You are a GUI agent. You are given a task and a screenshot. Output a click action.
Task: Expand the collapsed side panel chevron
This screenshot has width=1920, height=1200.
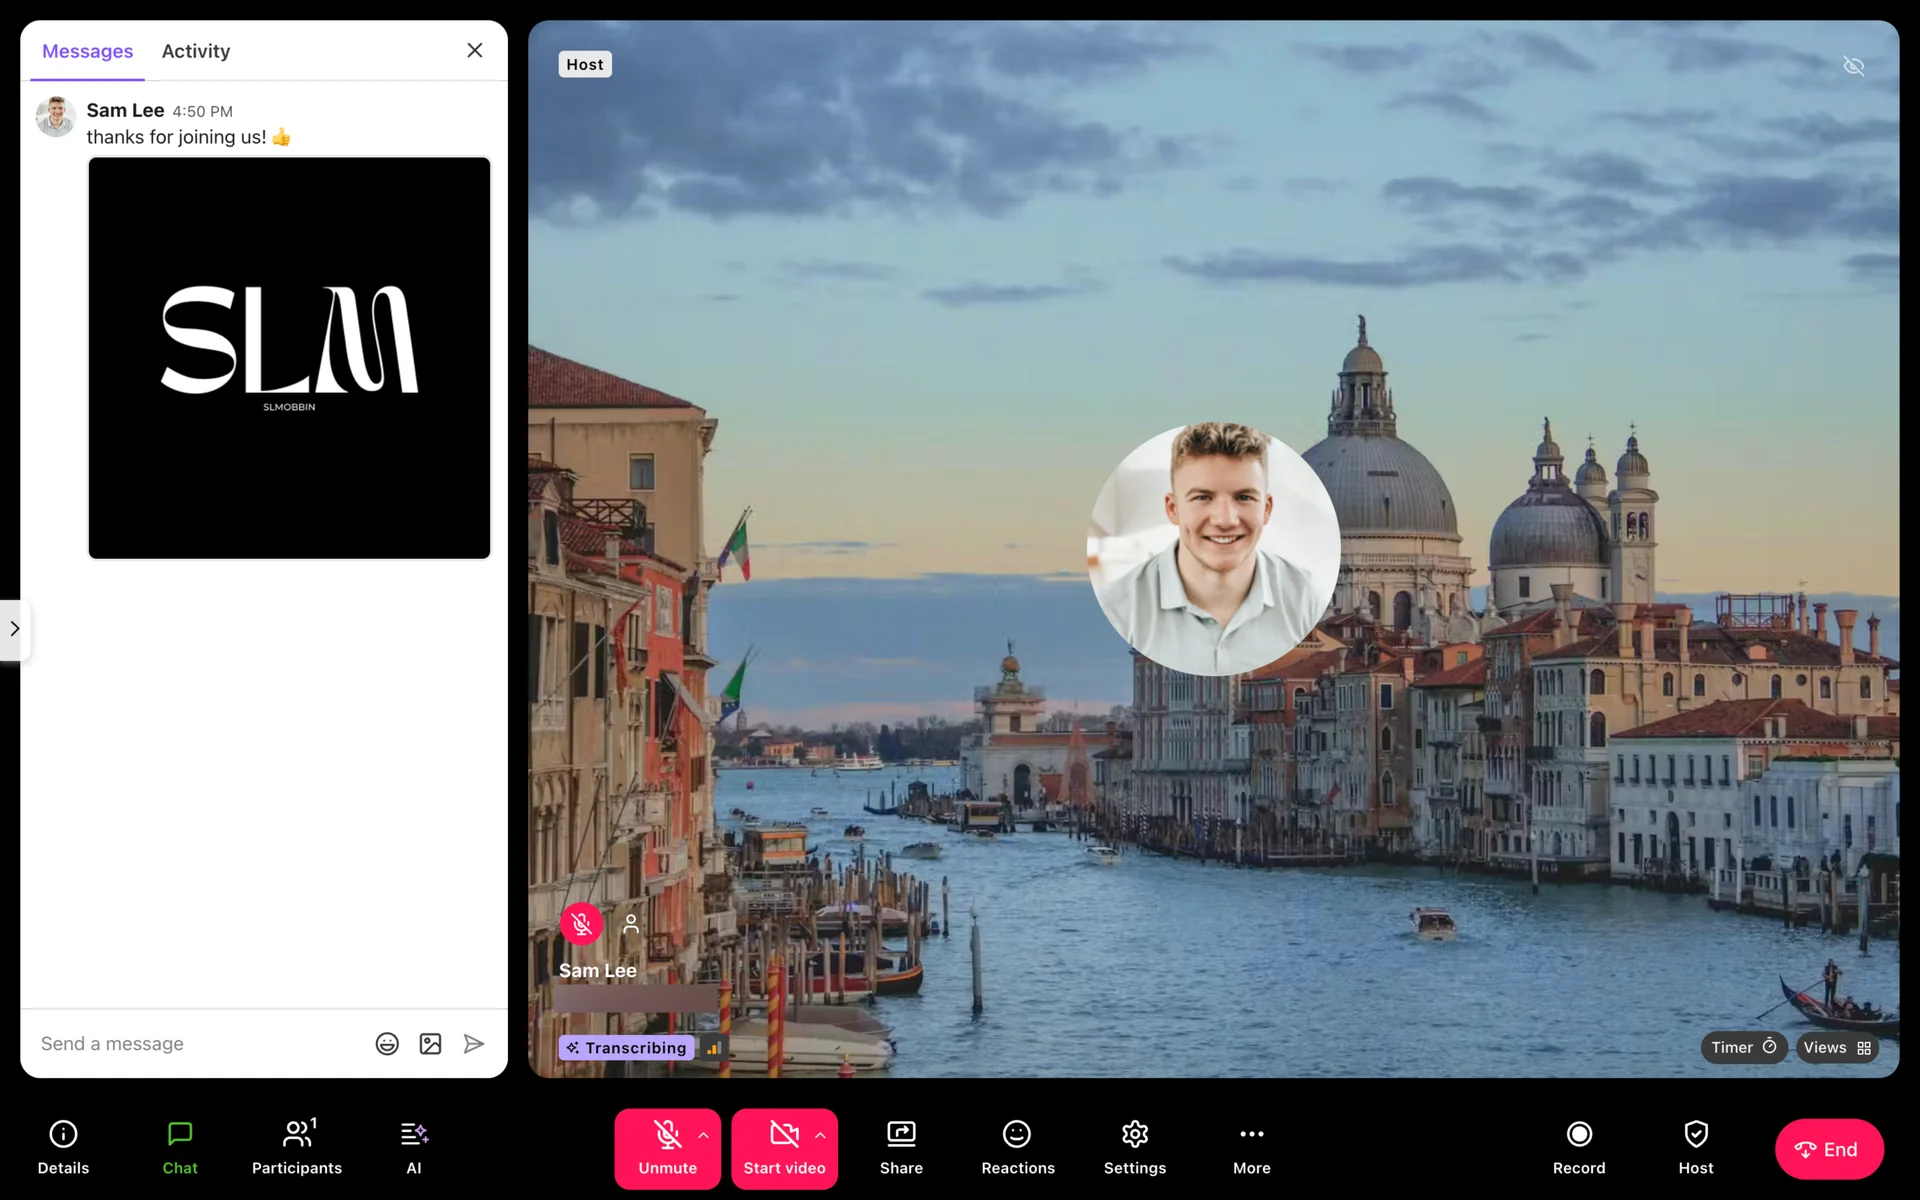[14, 628]
